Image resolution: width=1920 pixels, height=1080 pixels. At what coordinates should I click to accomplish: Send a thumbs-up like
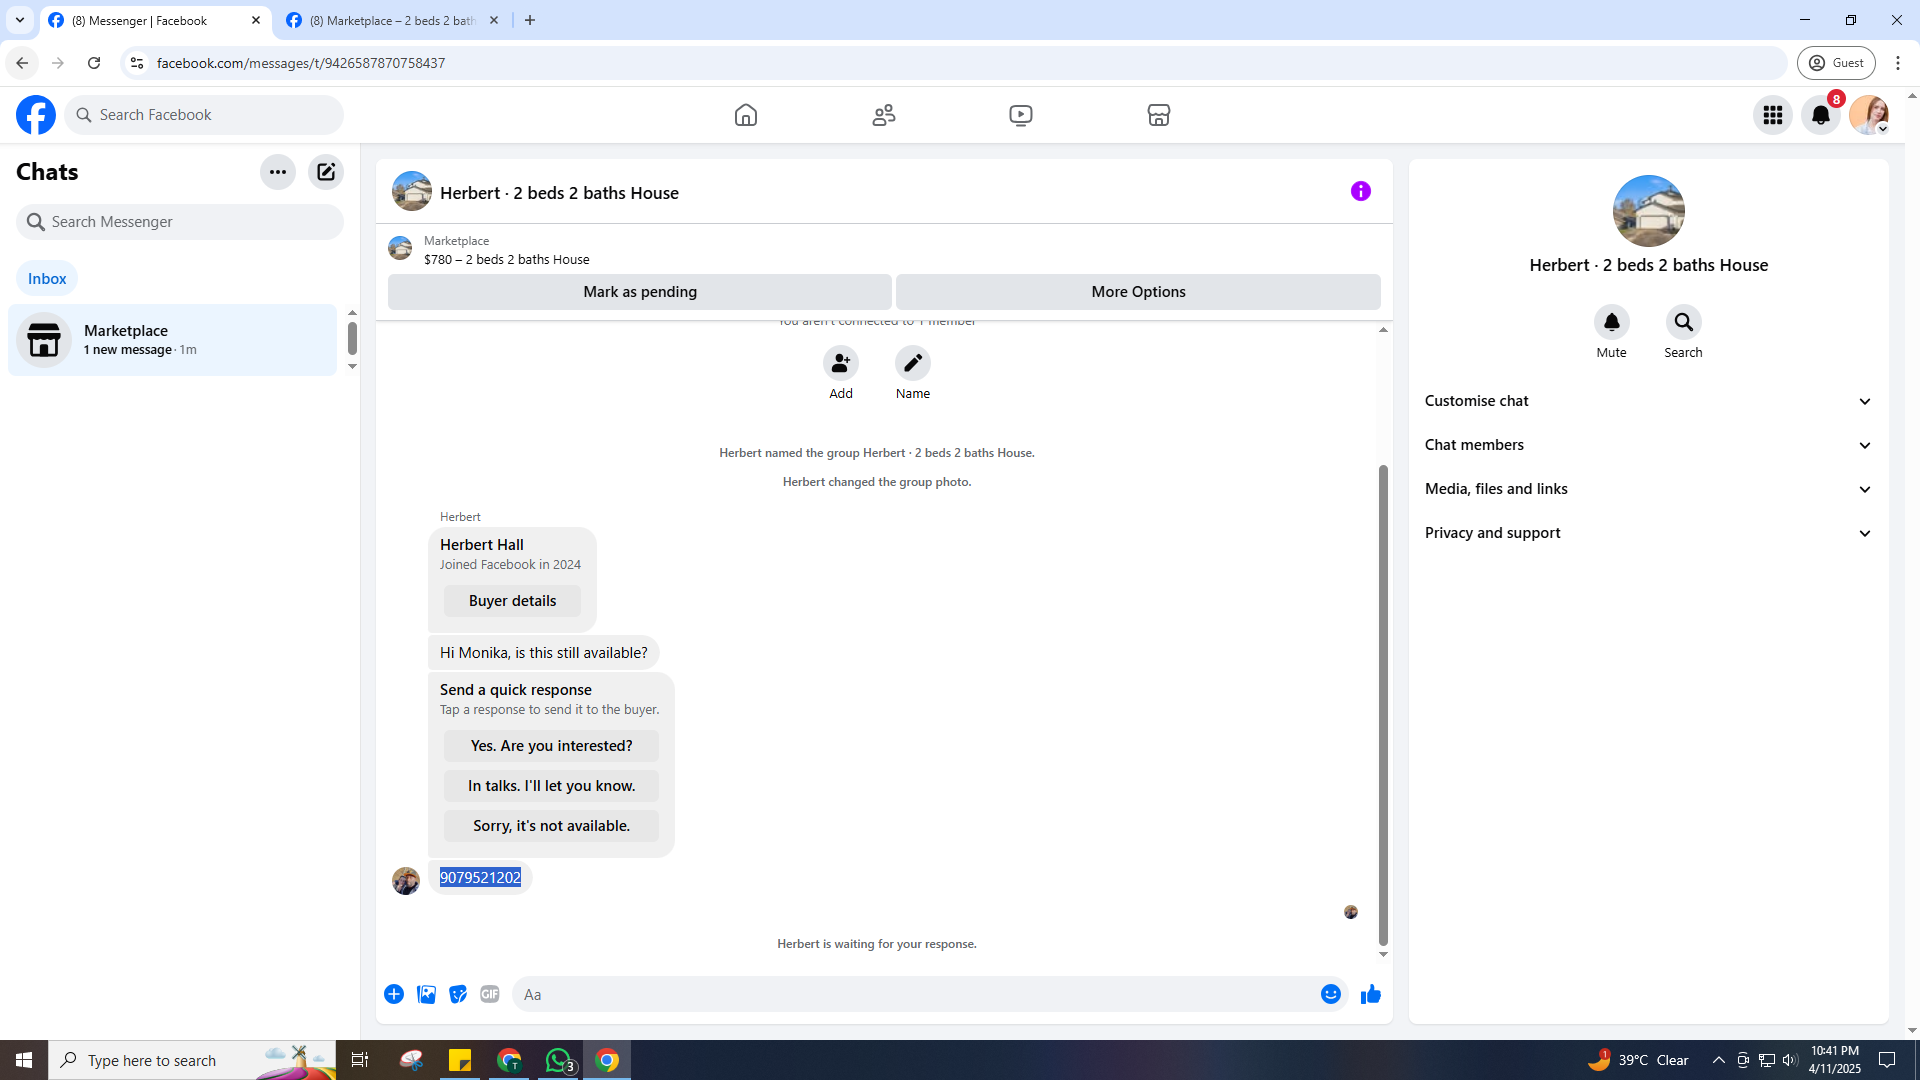(x=1371, y=994)
